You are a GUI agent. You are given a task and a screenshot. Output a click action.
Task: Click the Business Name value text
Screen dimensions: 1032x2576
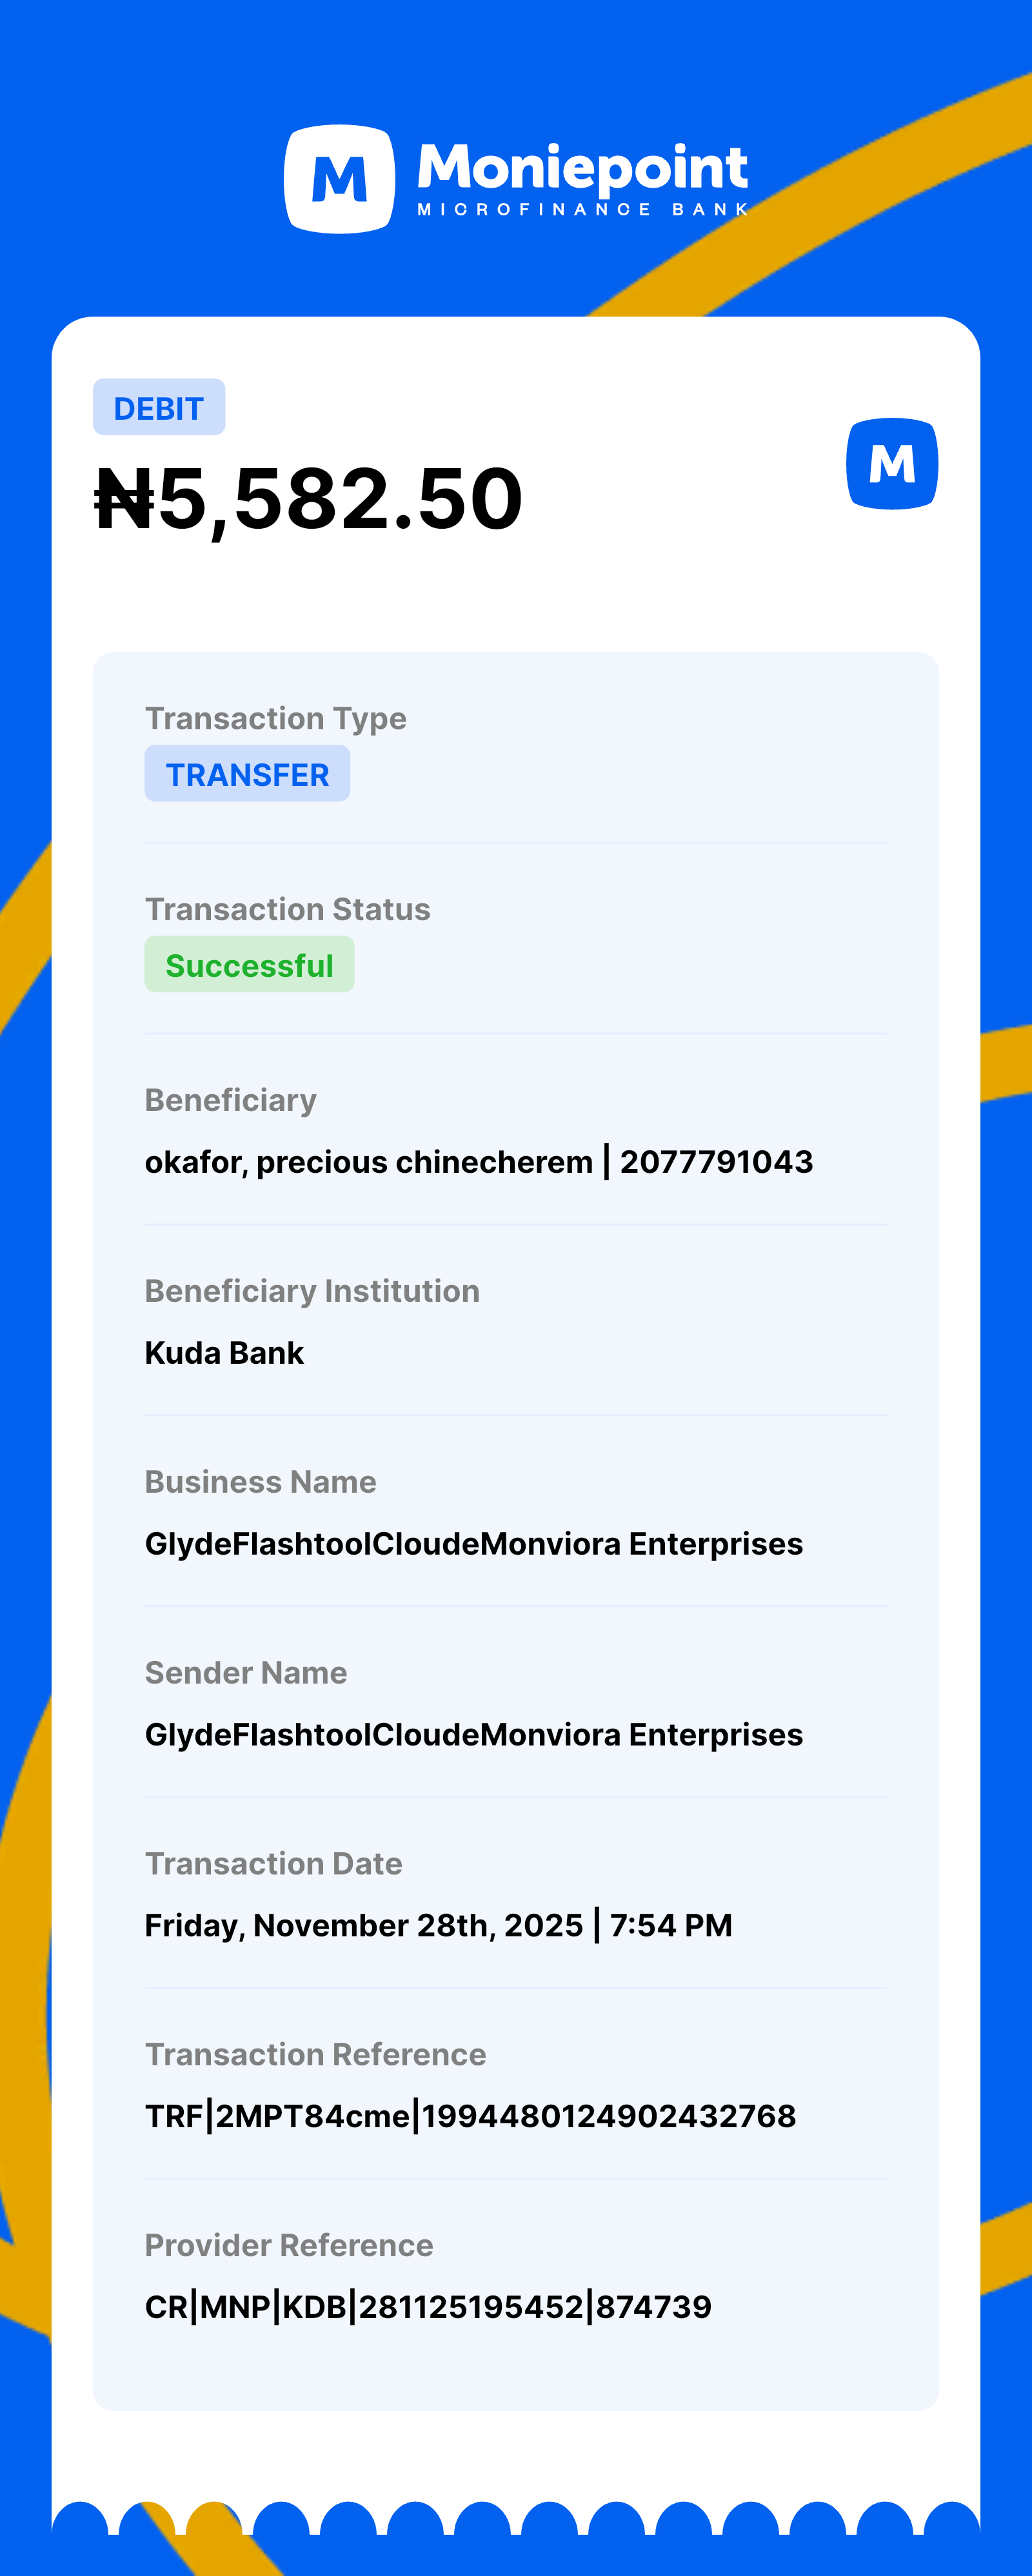(x=473, y=1544)
